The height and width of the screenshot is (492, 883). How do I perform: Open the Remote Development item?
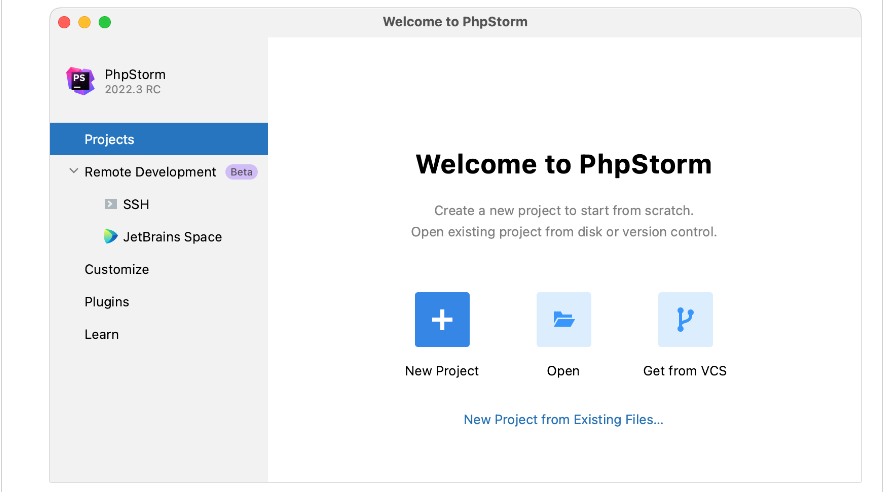[150, 172]
